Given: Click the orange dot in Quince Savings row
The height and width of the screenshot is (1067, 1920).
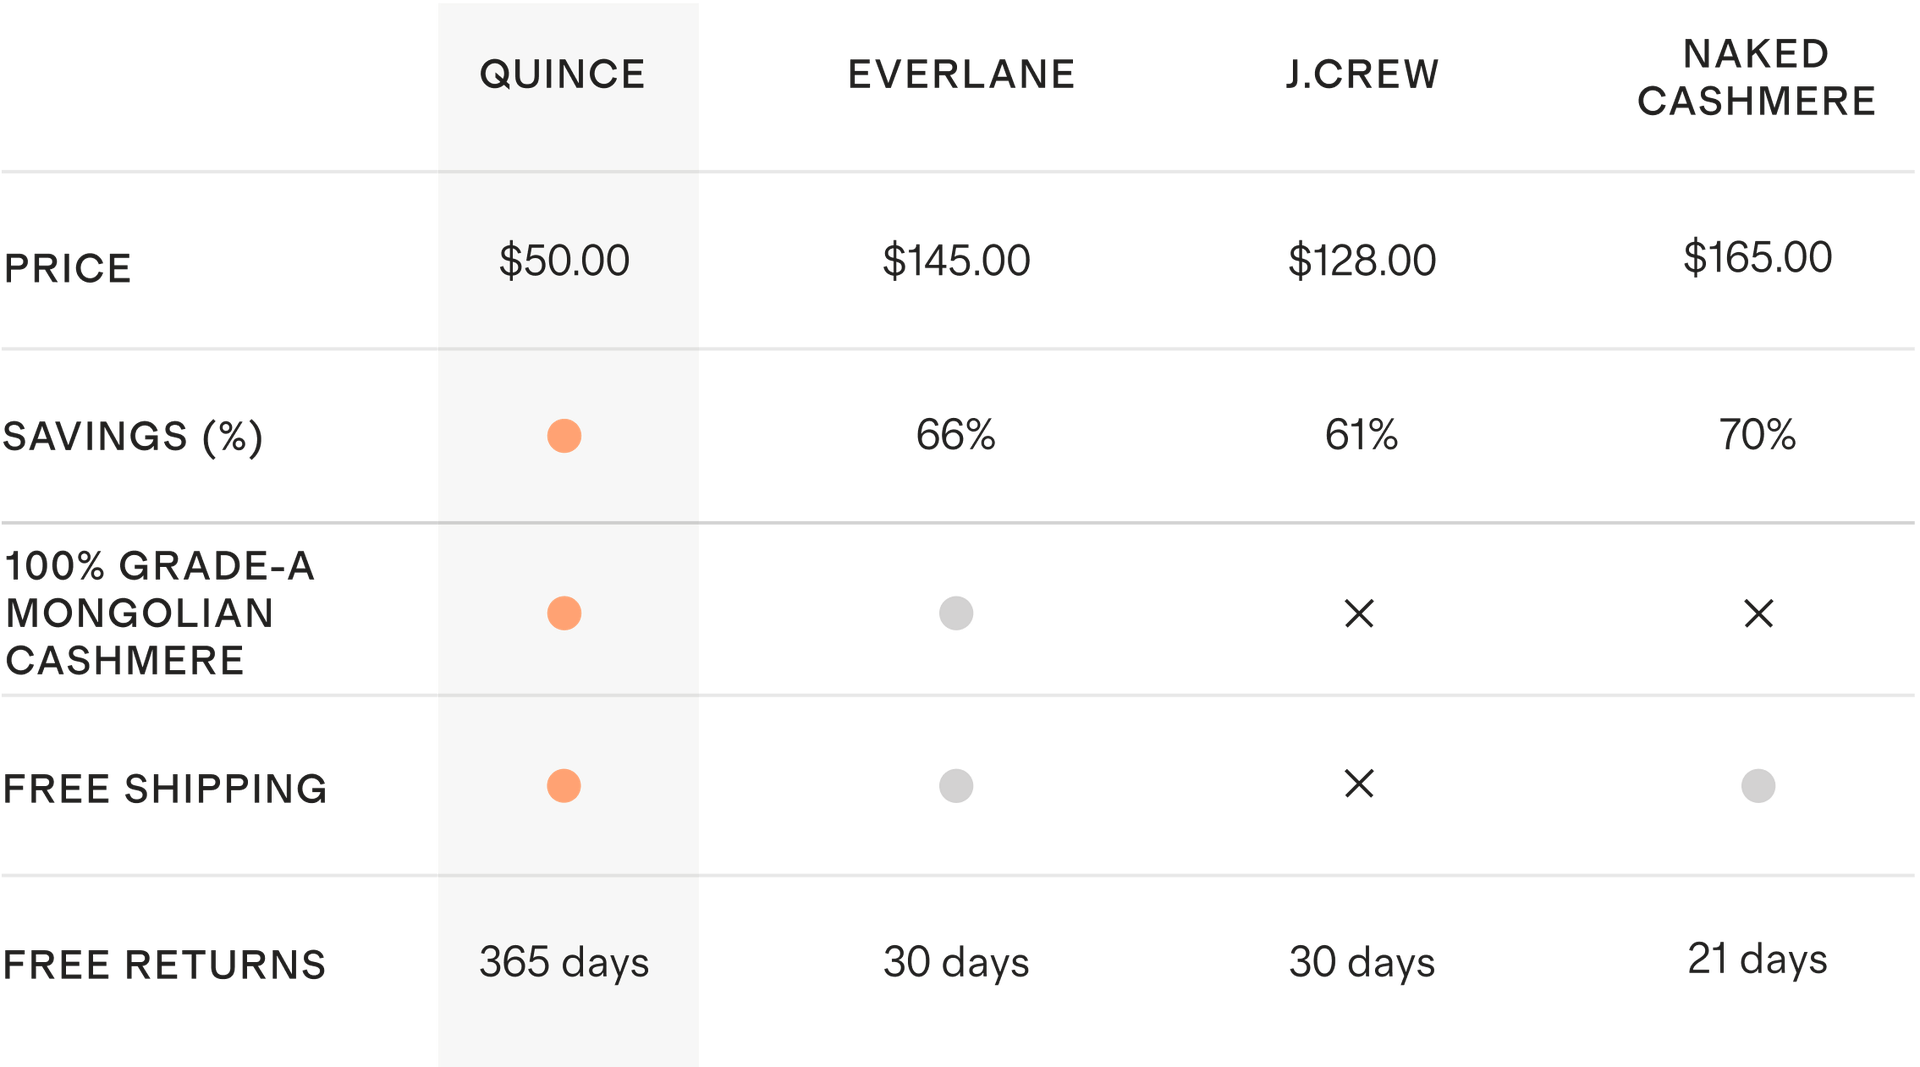Looking at the screenshot, I should click(564, 436).
